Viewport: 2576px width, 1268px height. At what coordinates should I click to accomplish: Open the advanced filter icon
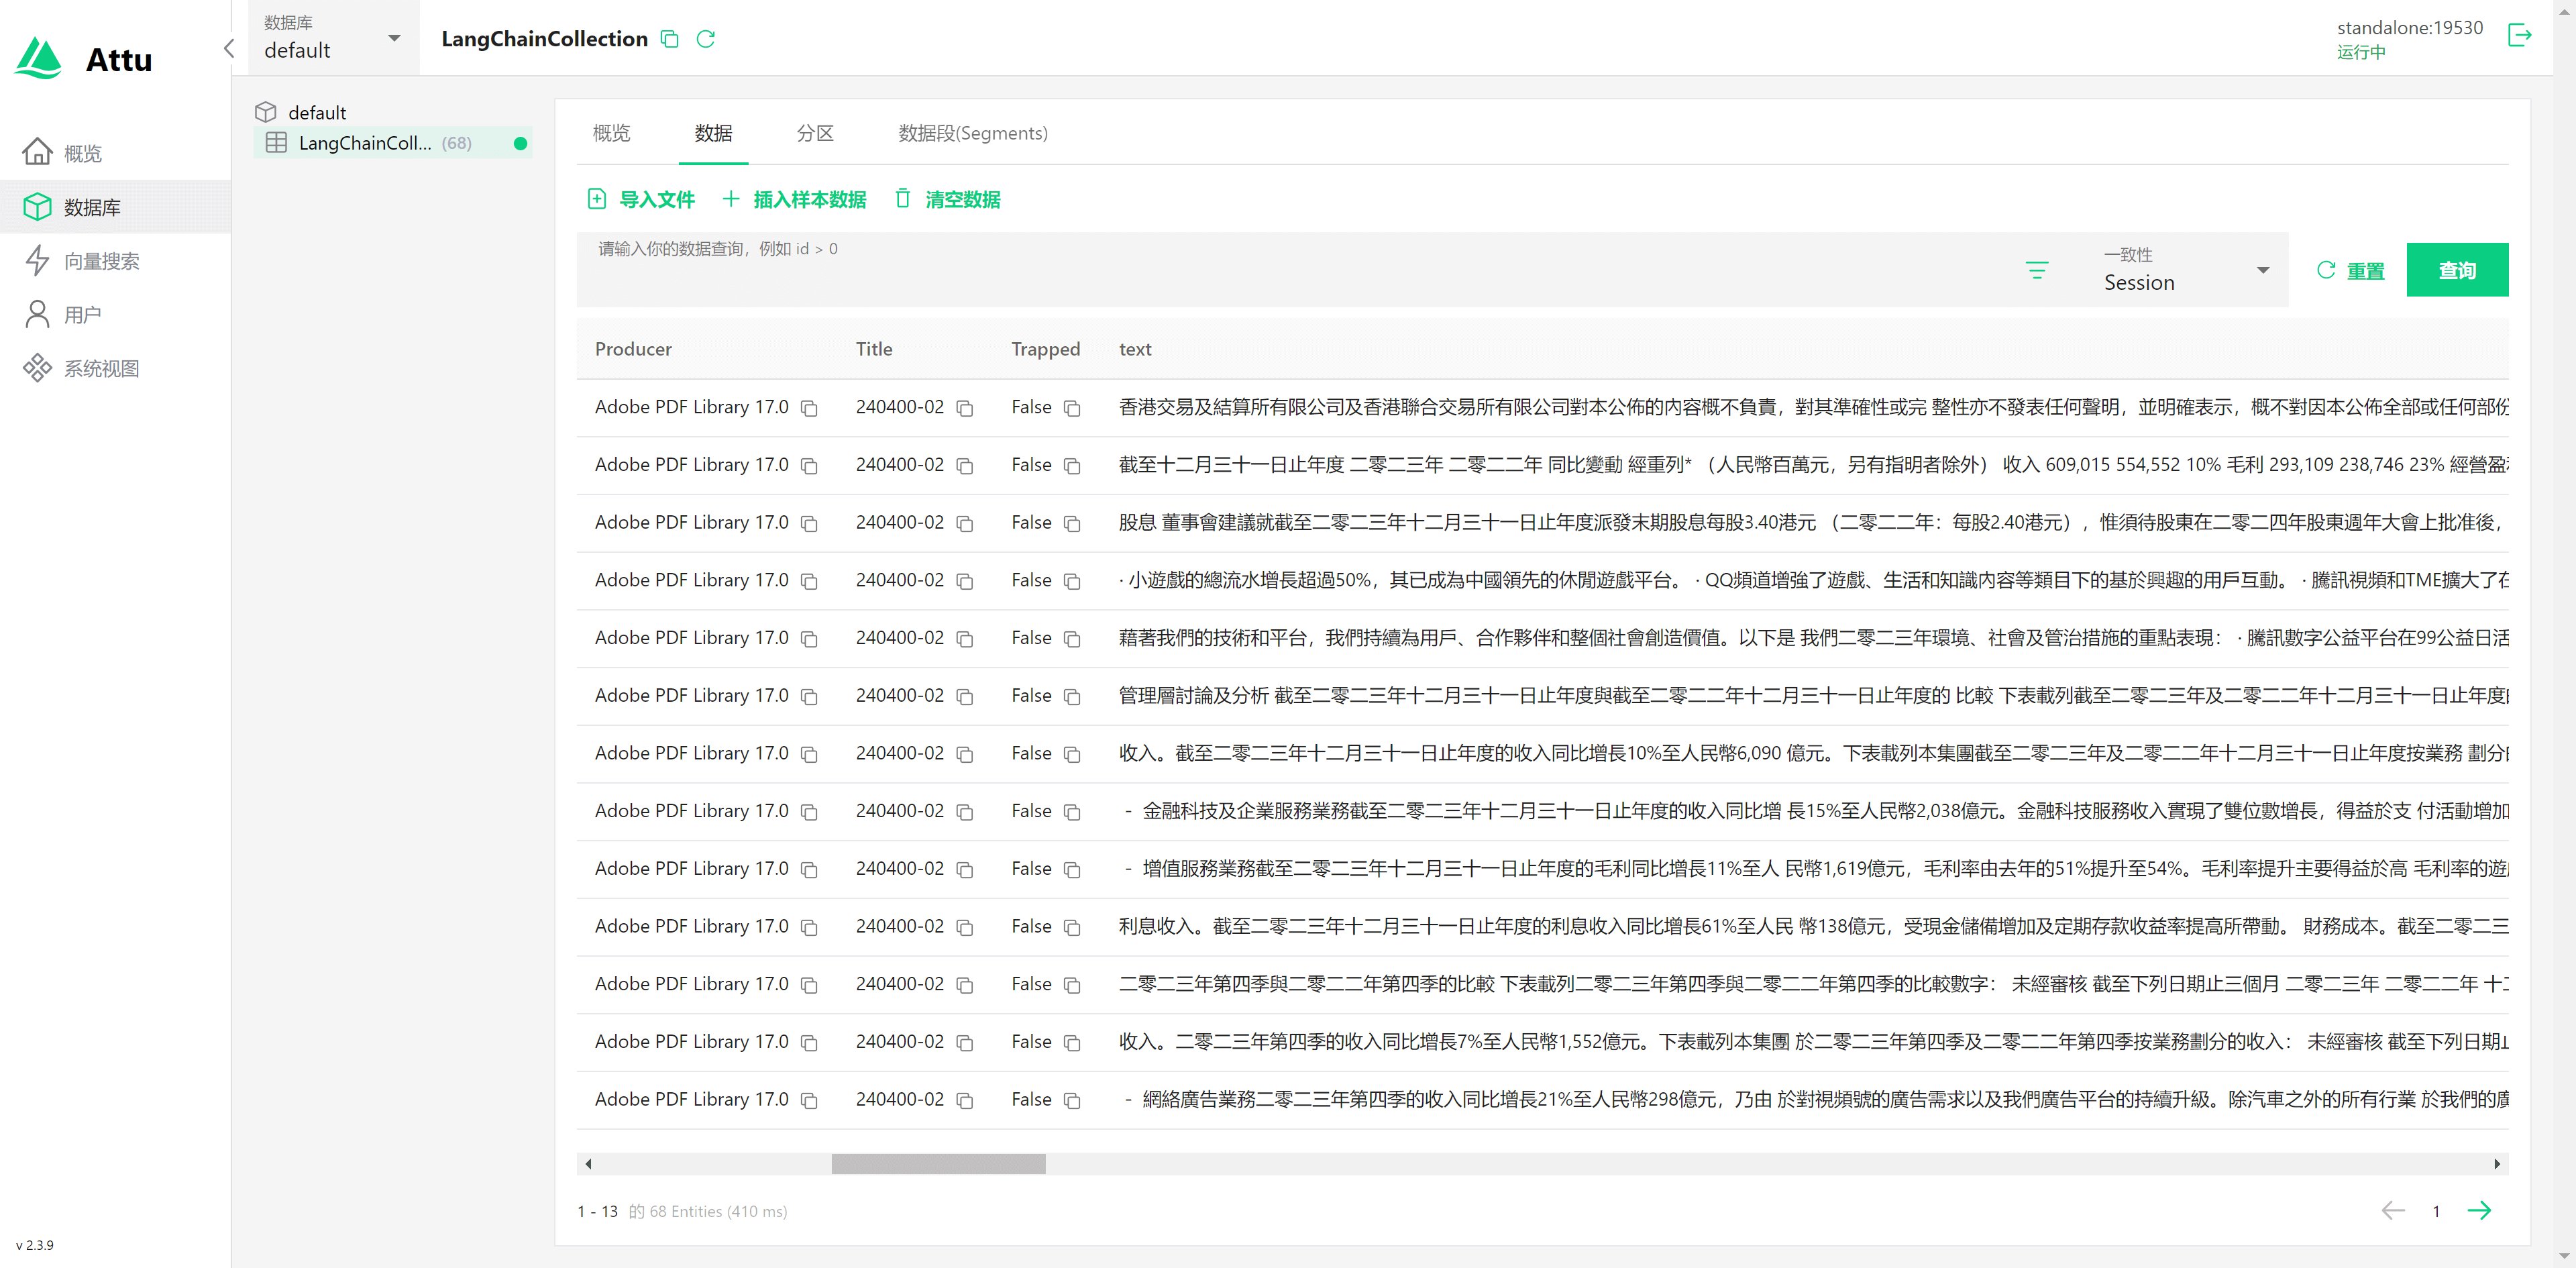[x=2036, y=270]
